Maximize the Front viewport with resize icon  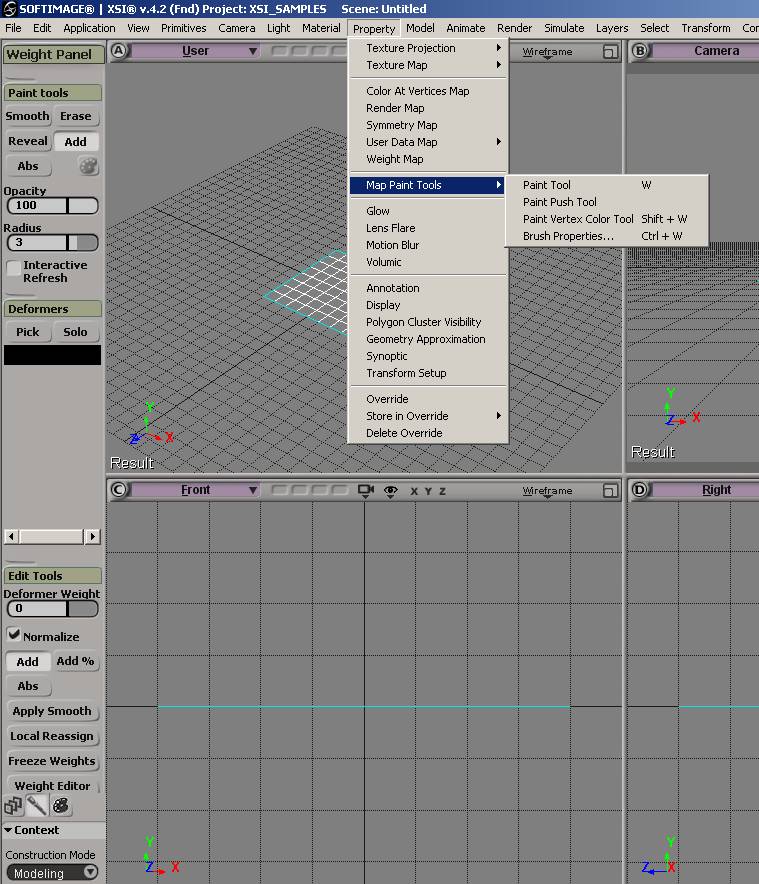tap(610, 490)
